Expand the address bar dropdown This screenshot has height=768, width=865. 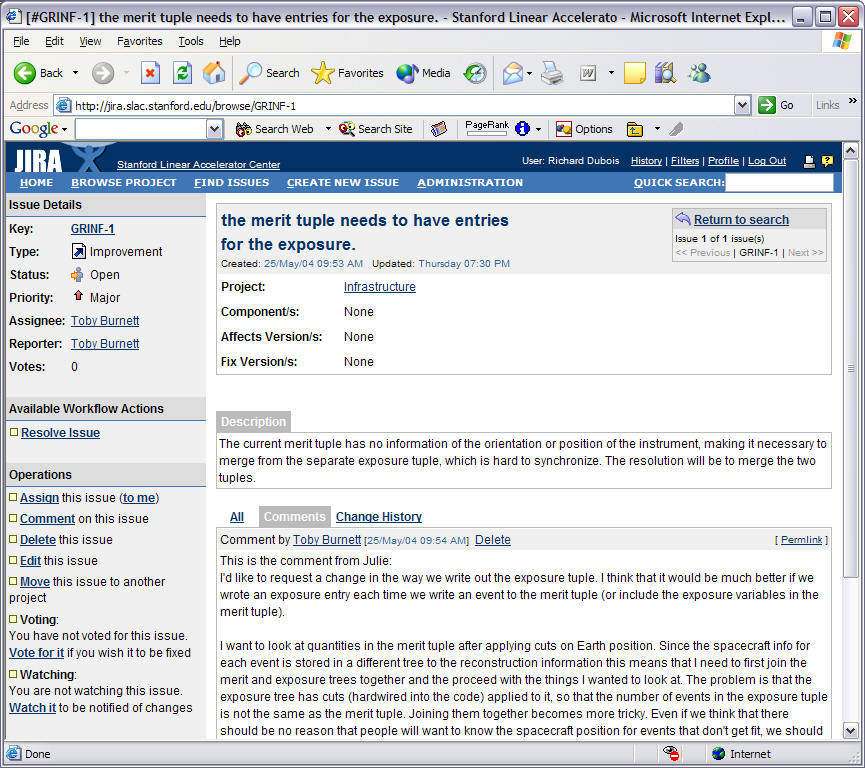click(x=743, y=105)
